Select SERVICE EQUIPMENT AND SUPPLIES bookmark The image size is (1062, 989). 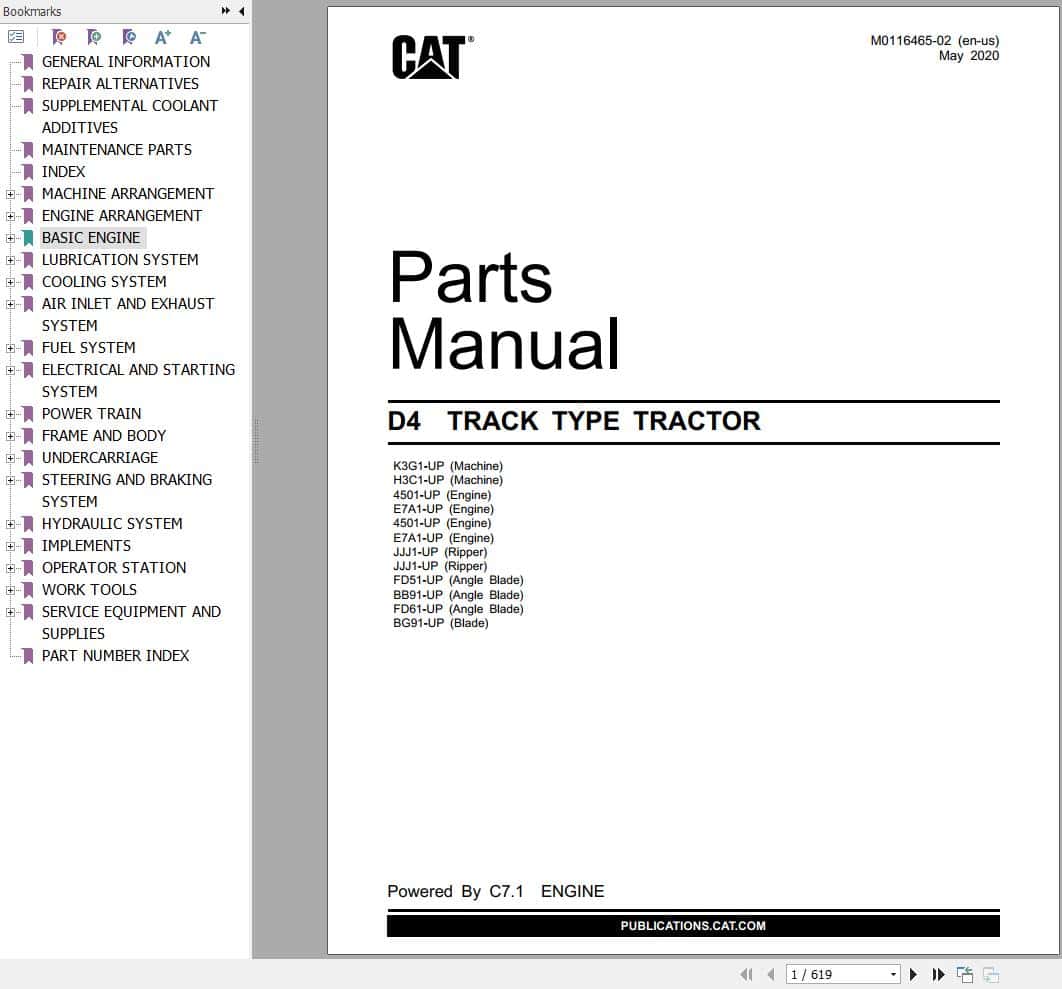pos(131,623)
